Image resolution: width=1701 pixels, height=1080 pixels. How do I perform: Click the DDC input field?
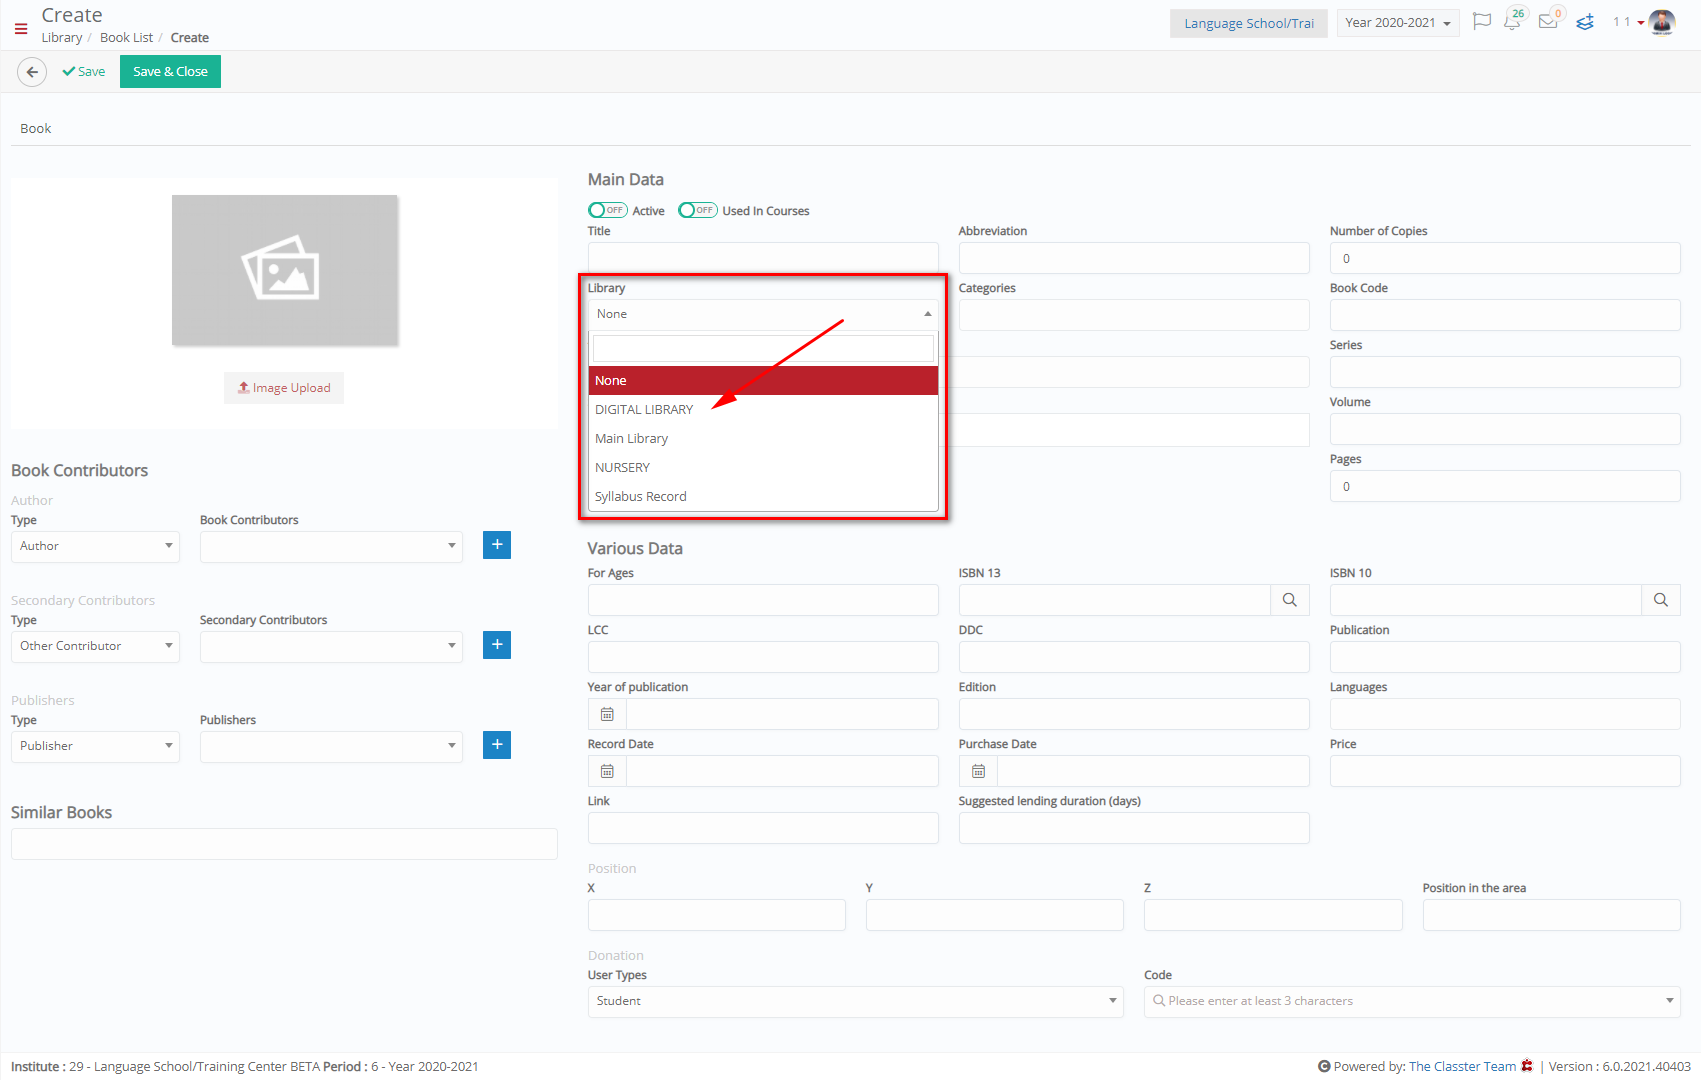[1134, 657]
